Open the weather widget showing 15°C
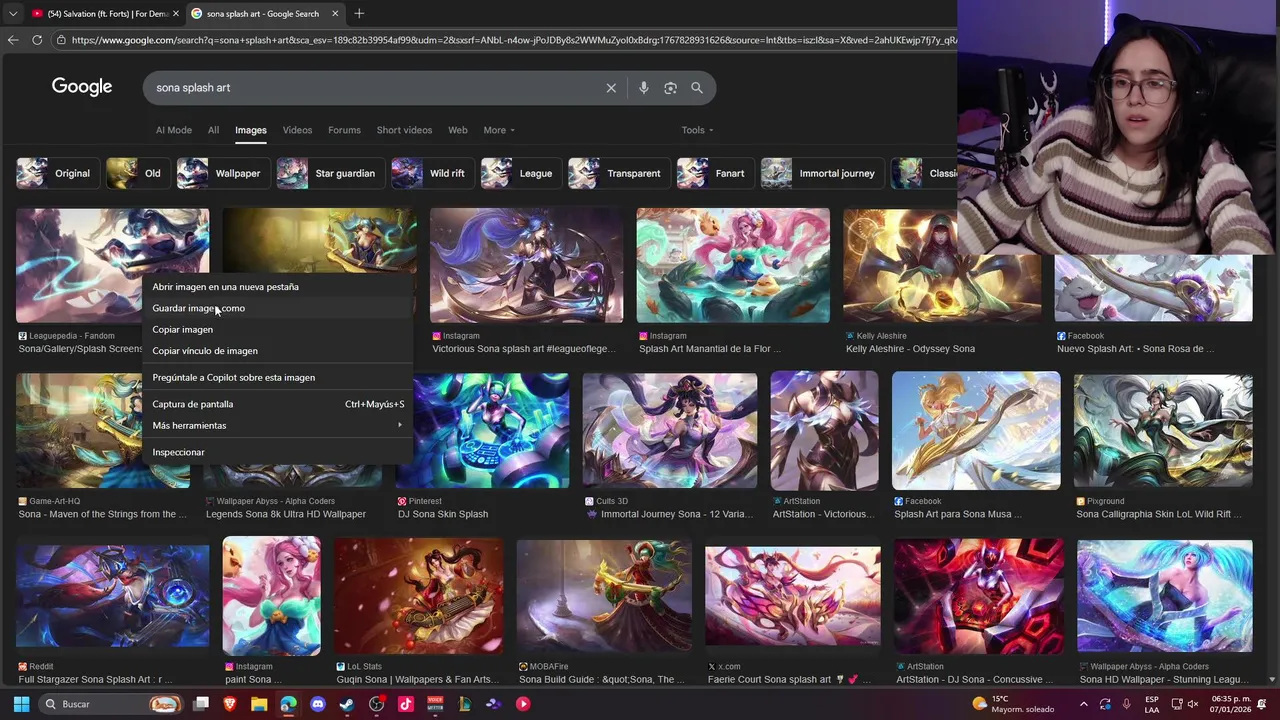Image resolution: width=1280 pixels, height=720 pixels. pos(1013,704)
